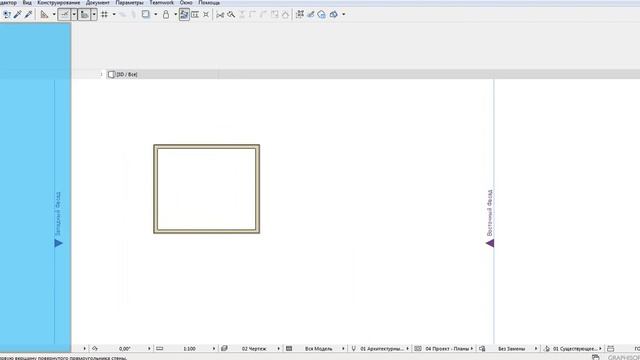Open the arrow after 01 Архитектурны

407,349
